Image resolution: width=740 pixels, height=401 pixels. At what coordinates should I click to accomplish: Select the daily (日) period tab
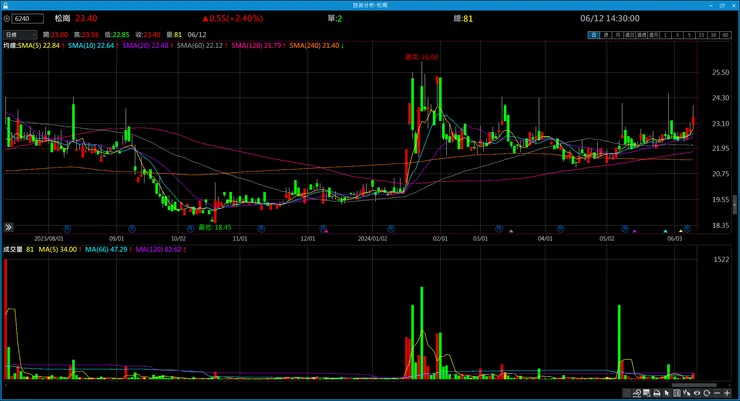pos(594,35)
